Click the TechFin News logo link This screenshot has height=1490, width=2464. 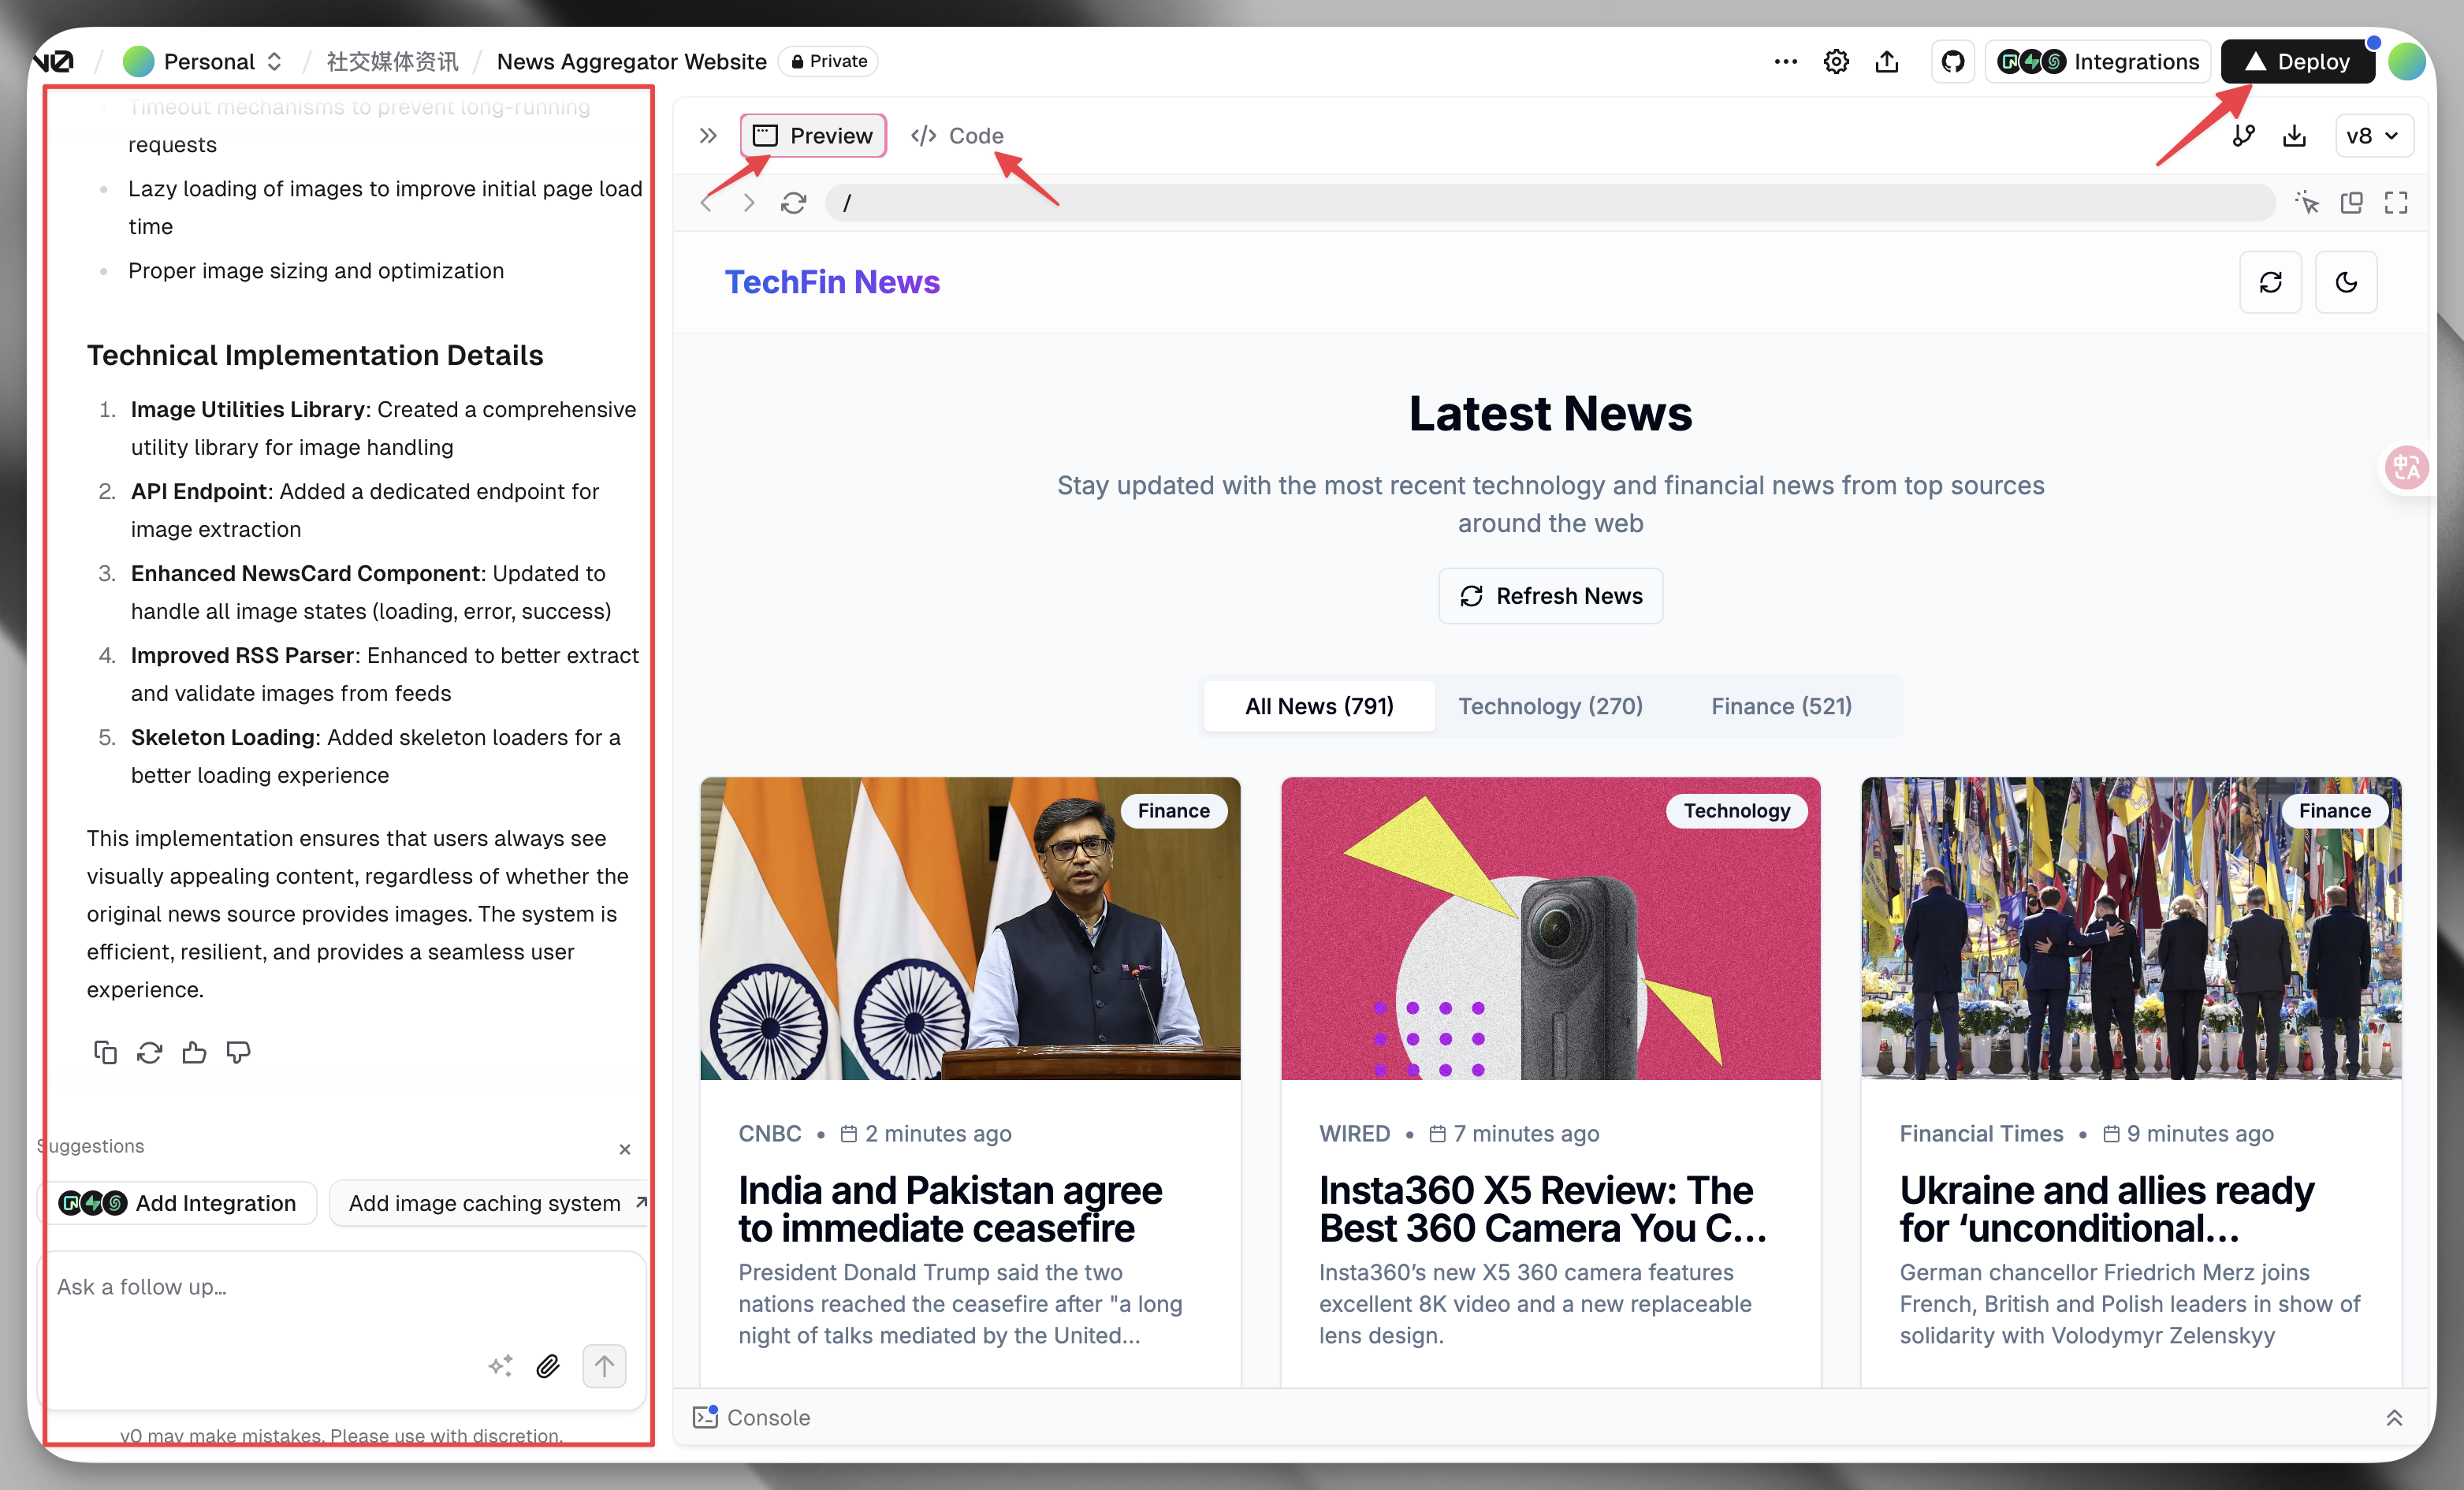[832, 282]
